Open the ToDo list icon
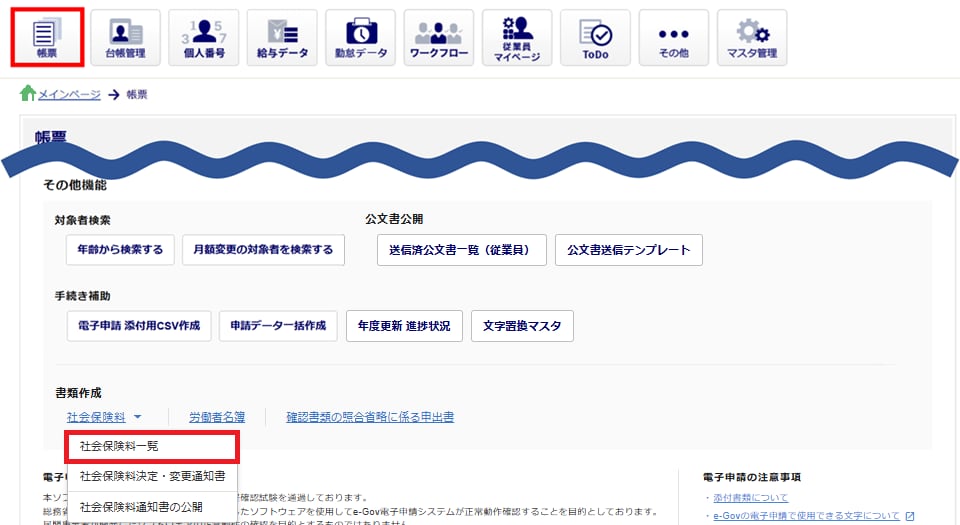 coord(595,38)
